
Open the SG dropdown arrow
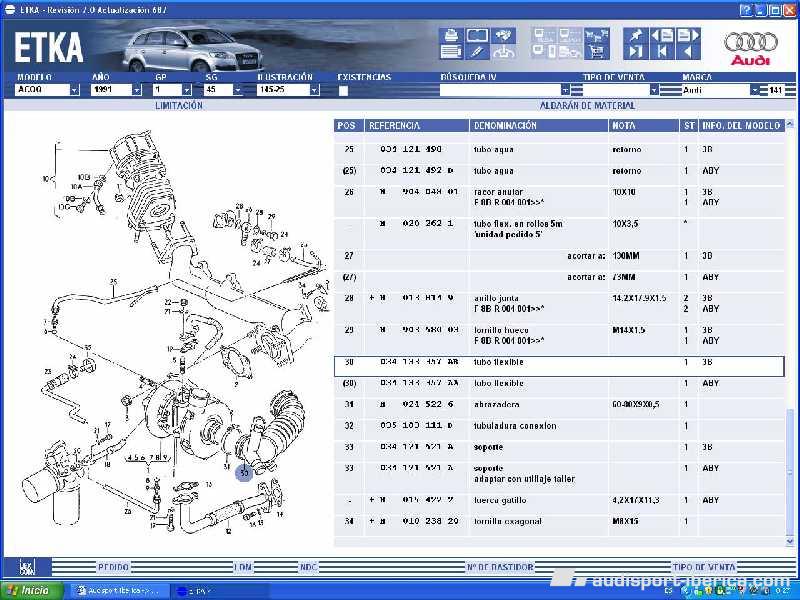pos(237,90)
